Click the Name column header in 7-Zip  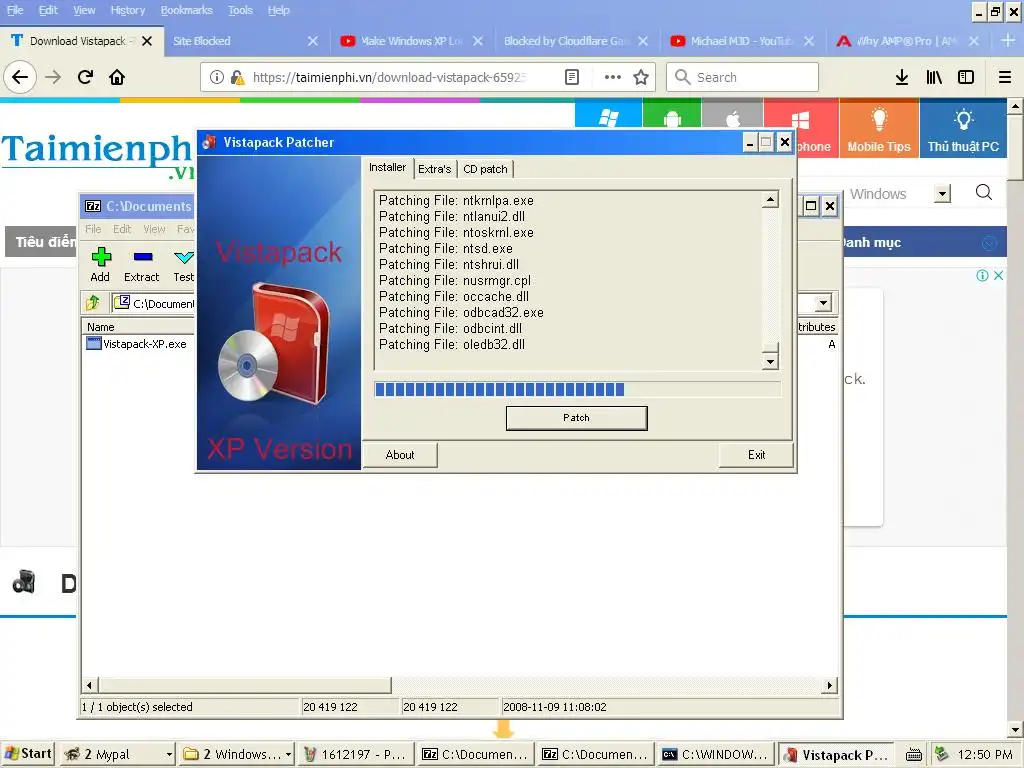(x=138, y=327)
